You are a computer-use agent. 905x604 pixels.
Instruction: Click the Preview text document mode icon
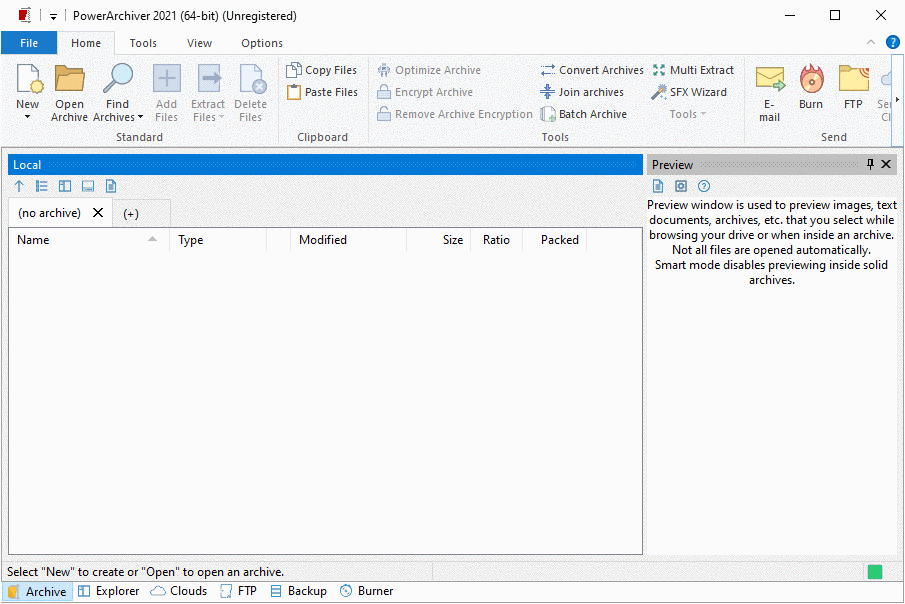658,186
